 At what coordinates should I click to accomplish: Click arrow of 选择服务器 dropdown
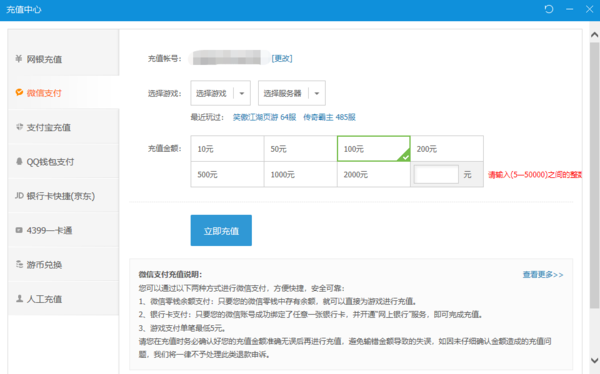(317, 93)
